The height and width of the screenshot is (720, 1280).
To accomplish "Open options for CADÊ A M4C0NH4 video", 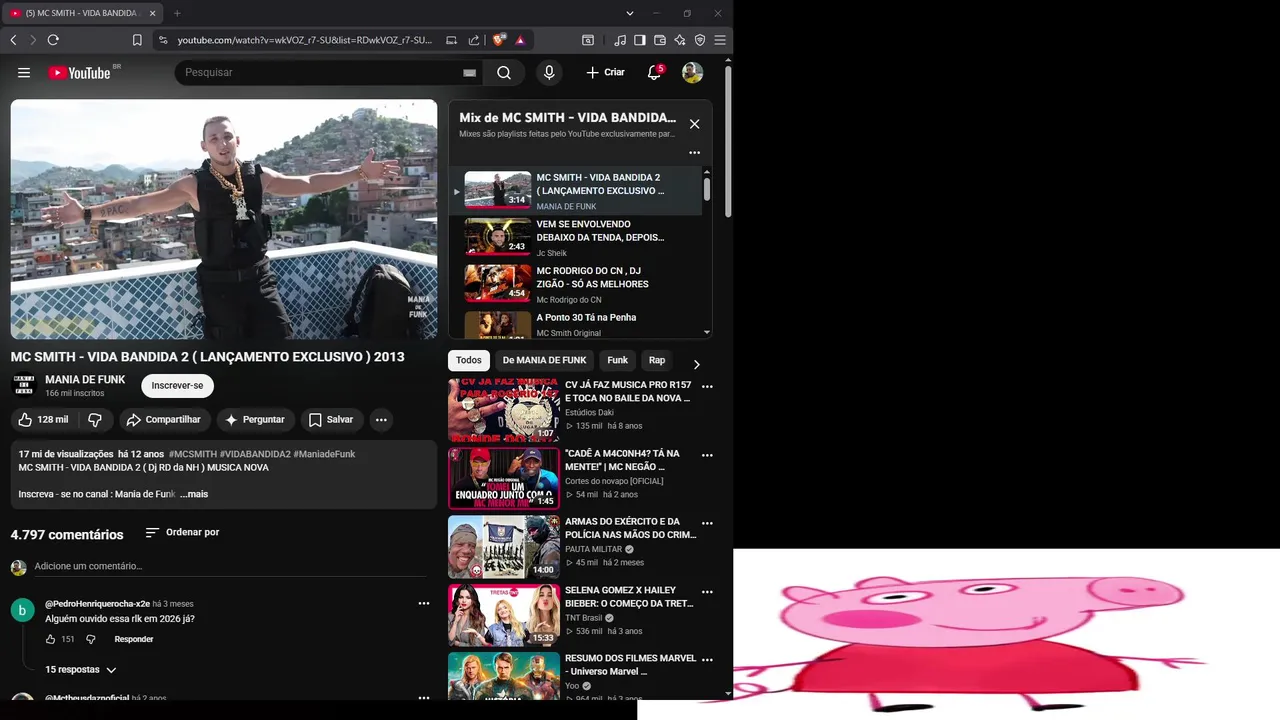I will coord(707,455).
